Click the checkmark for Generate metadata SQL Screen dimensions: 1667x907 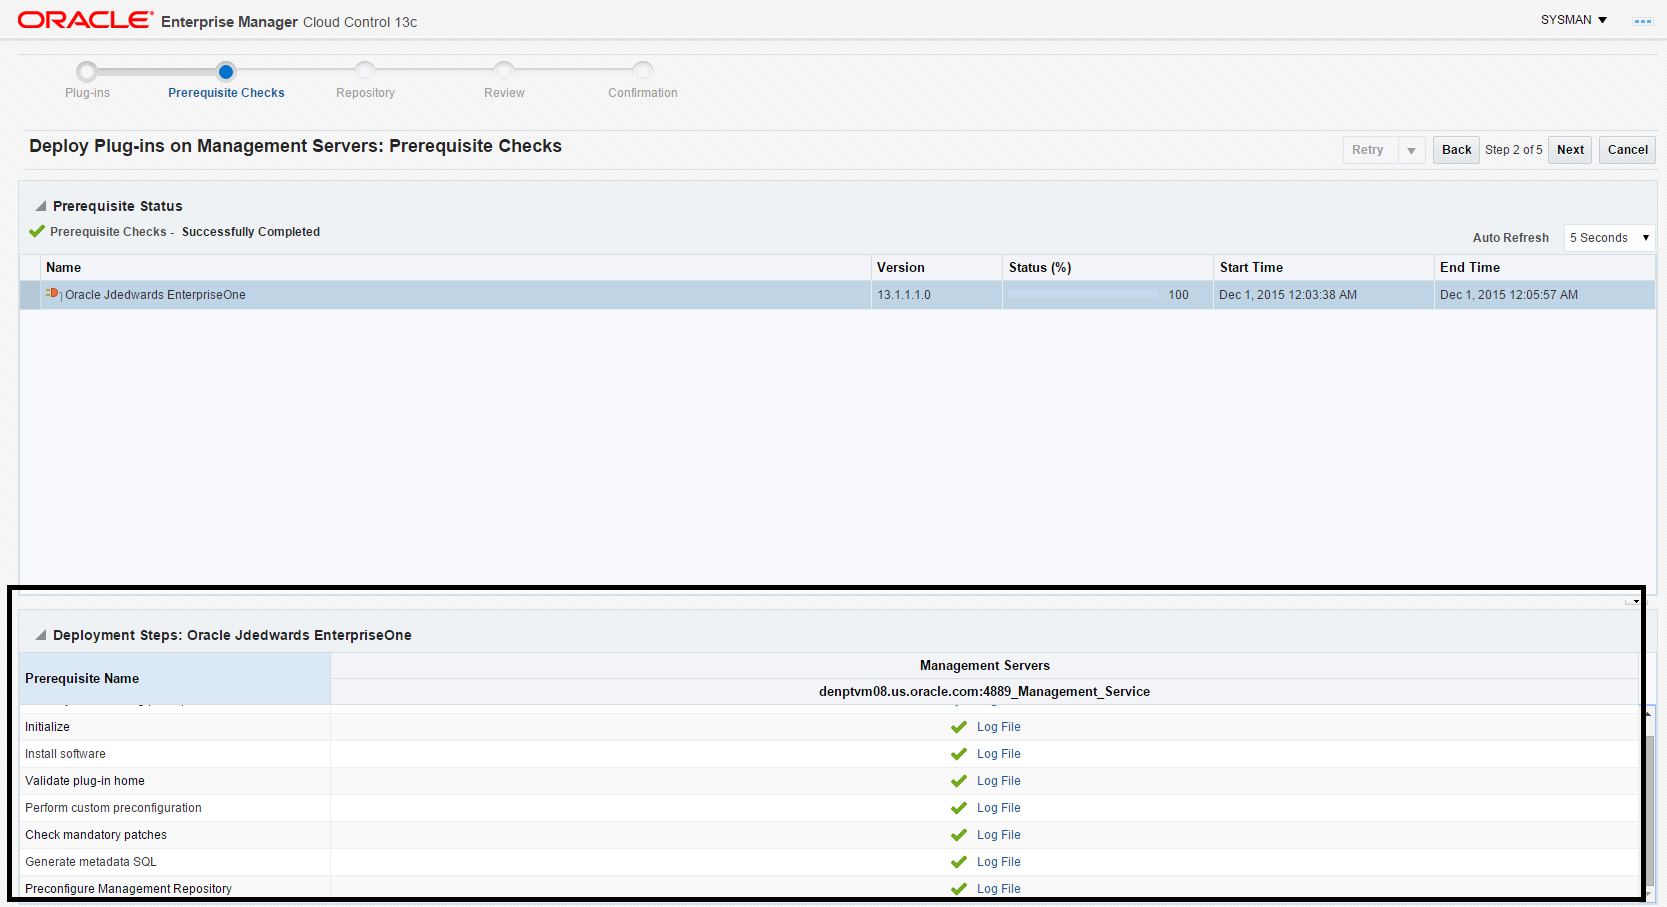[x=959, y=862]
